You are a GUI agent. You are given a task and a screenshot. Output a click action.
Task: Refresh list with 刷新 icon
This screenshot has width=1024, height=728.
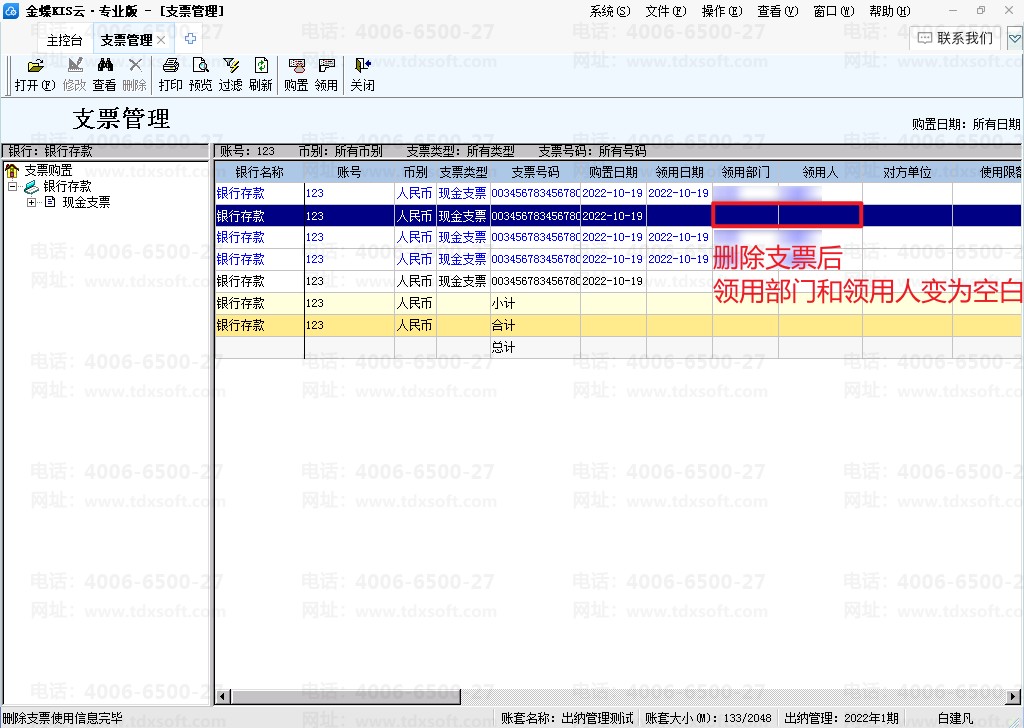(261, 65)
